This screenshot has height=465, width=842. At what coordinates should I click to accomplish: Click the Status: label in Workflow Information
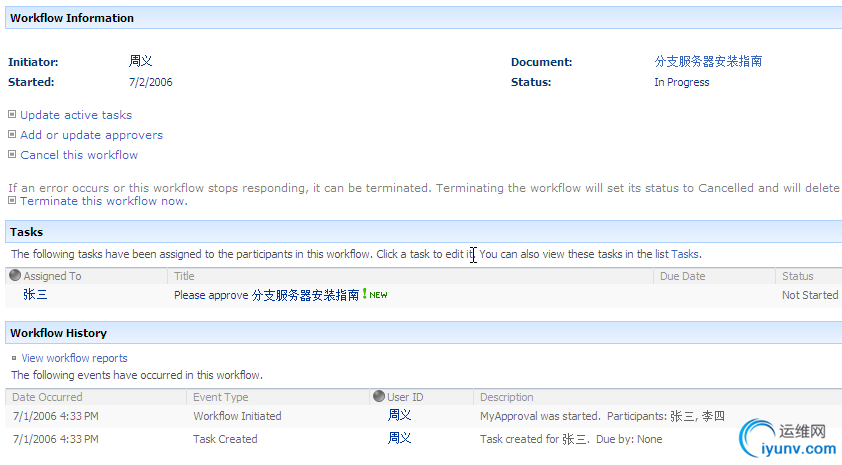click(531, 82)
